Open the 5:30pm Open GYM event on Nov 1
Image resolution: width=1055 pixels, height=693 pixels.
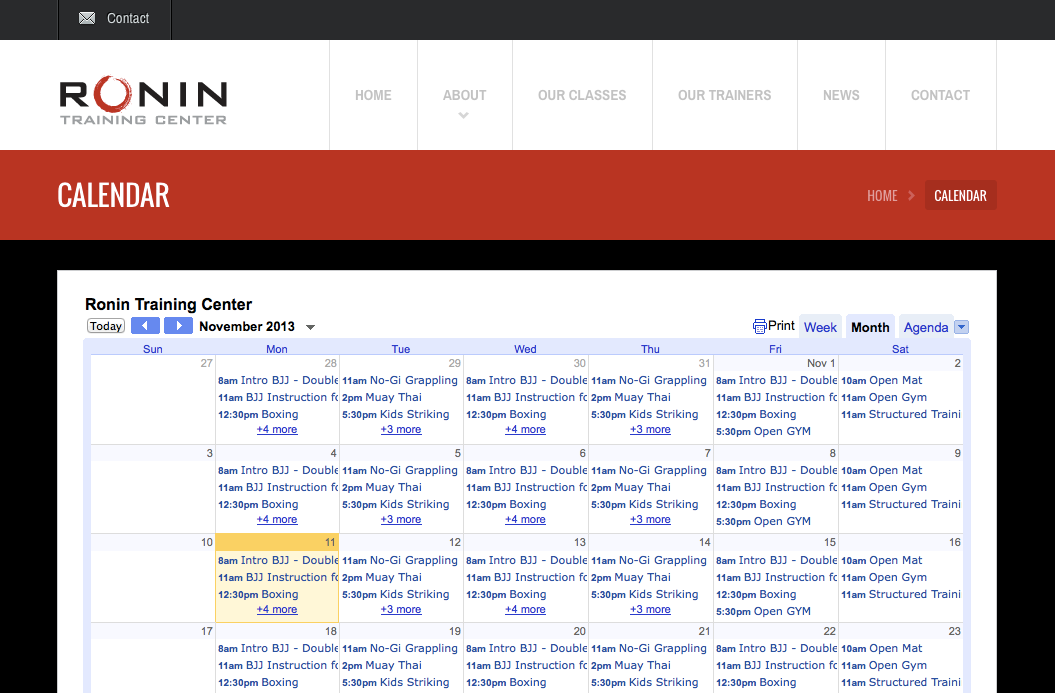pos(763,431)
